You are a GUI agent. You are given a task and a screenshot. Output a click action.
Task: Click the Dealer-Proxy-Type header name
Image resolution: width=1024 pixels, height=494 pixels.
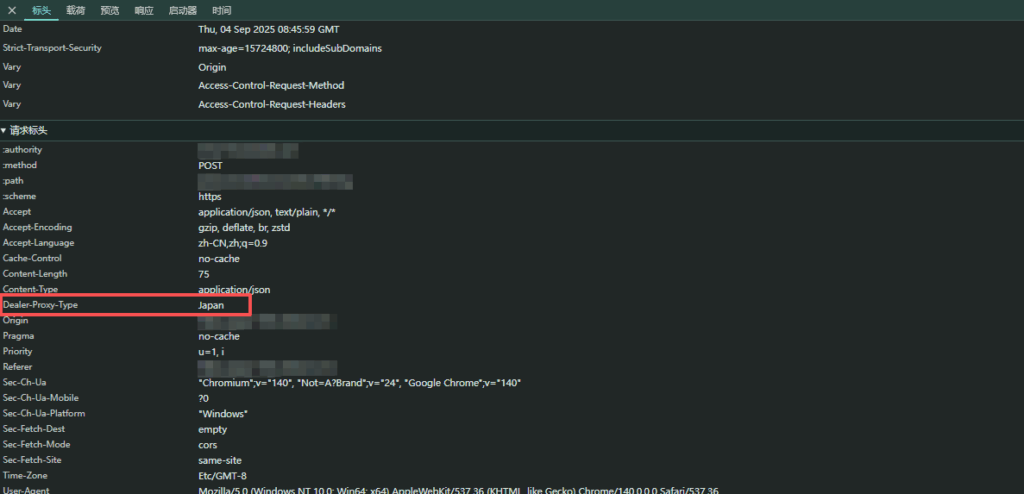(40, 305)
